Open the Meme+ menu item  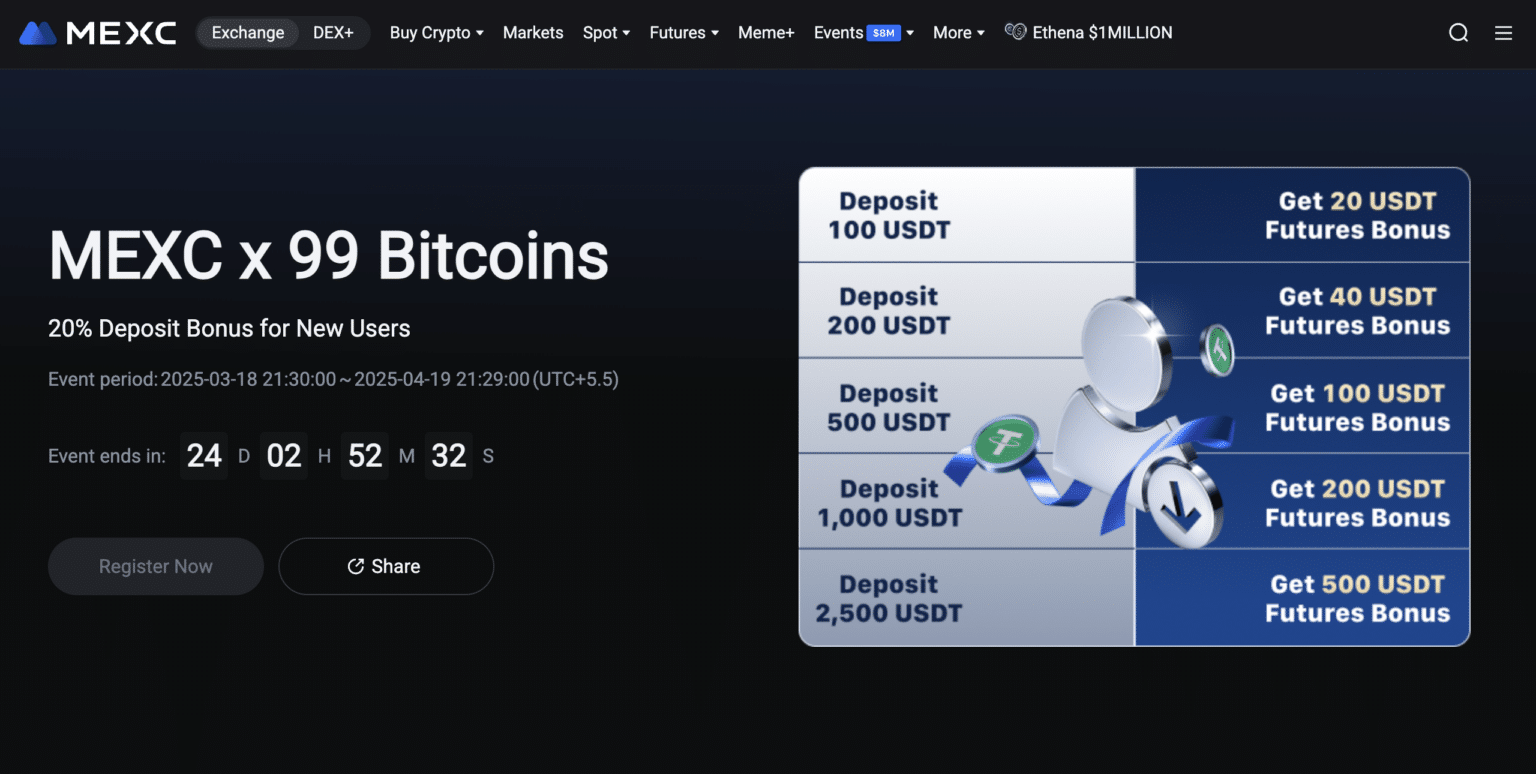point(766,33)
